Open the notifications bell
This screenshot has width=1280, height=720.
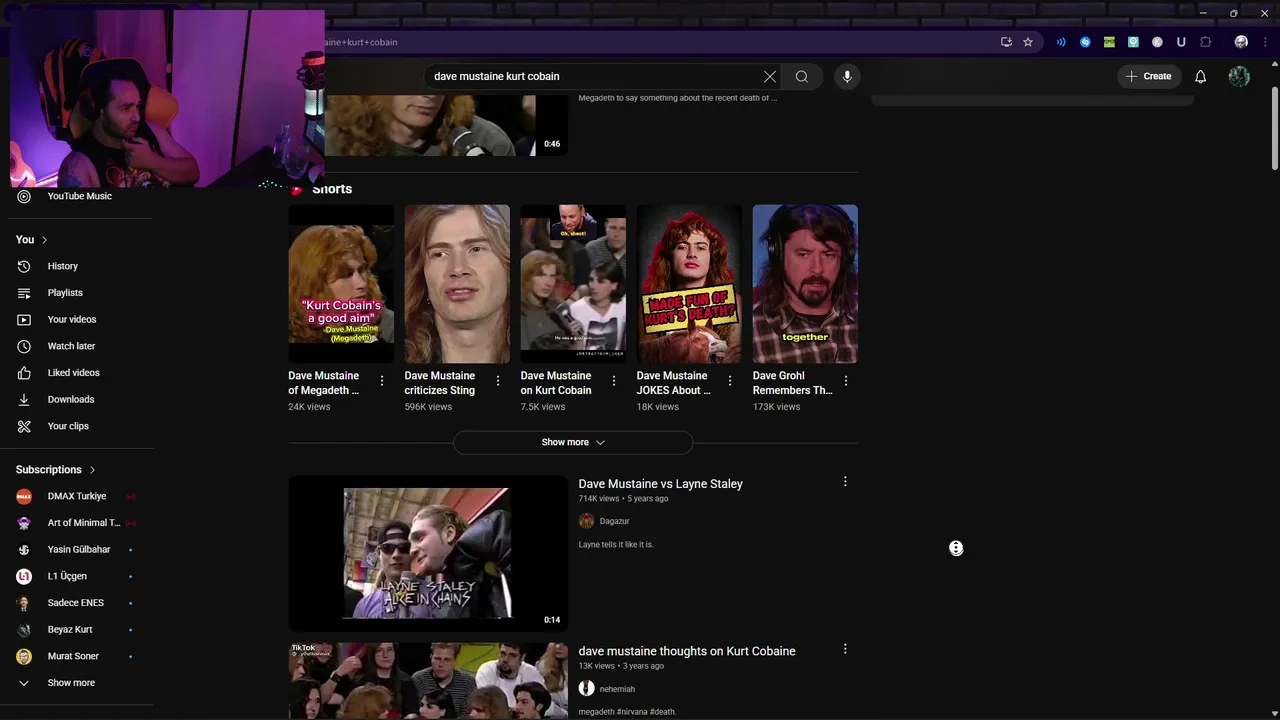[1200, 76]
